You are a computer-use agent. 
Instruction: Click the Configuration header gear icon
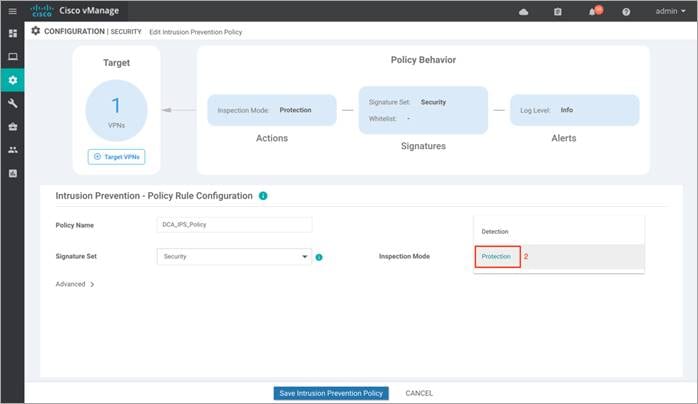[36, 31]
